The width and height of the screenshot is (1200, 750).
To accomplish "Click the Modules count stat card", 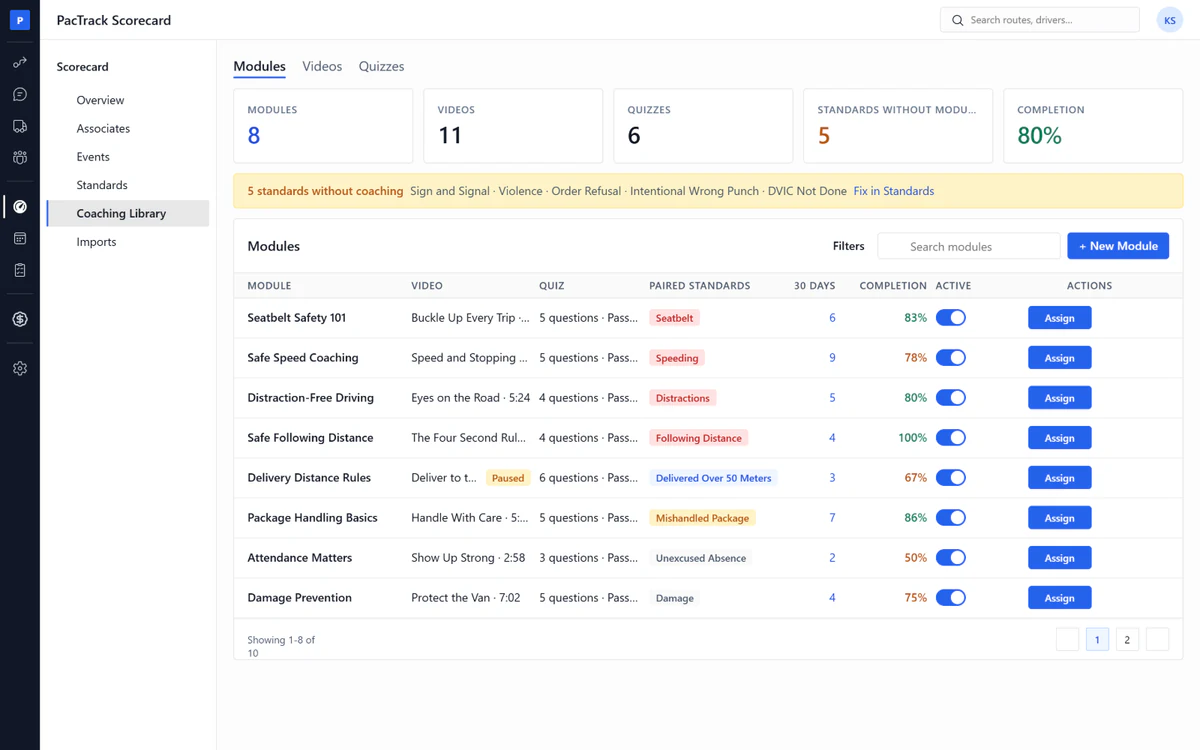I will tap(323, 126).
